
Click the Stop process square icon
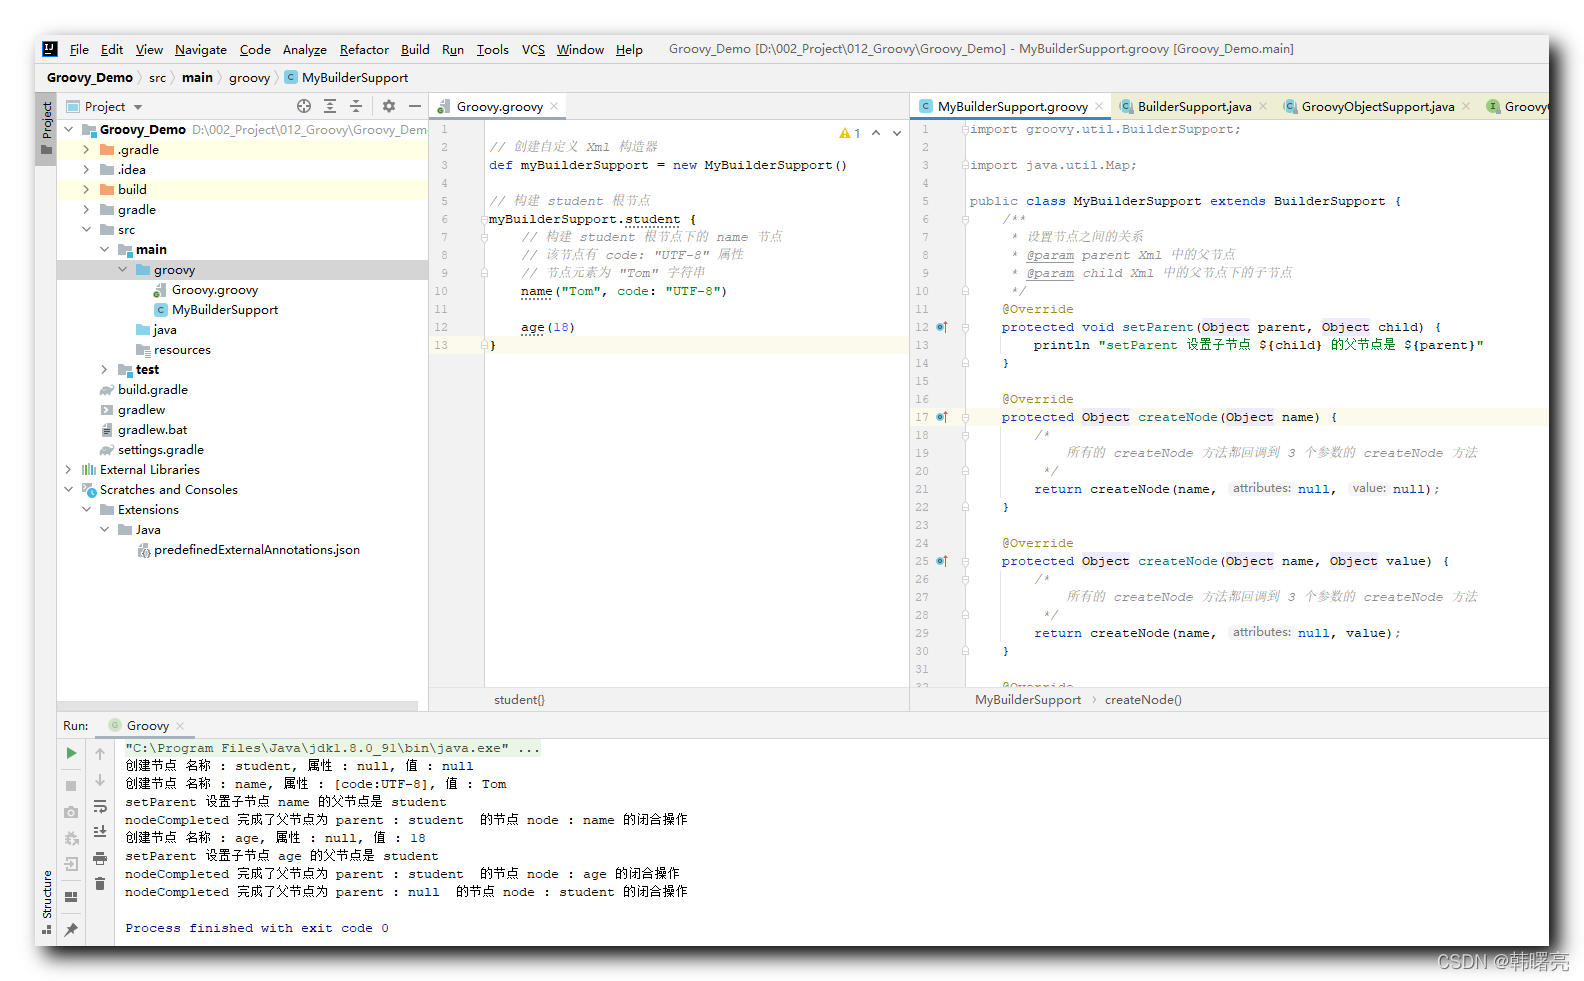(x=71, y=786)
